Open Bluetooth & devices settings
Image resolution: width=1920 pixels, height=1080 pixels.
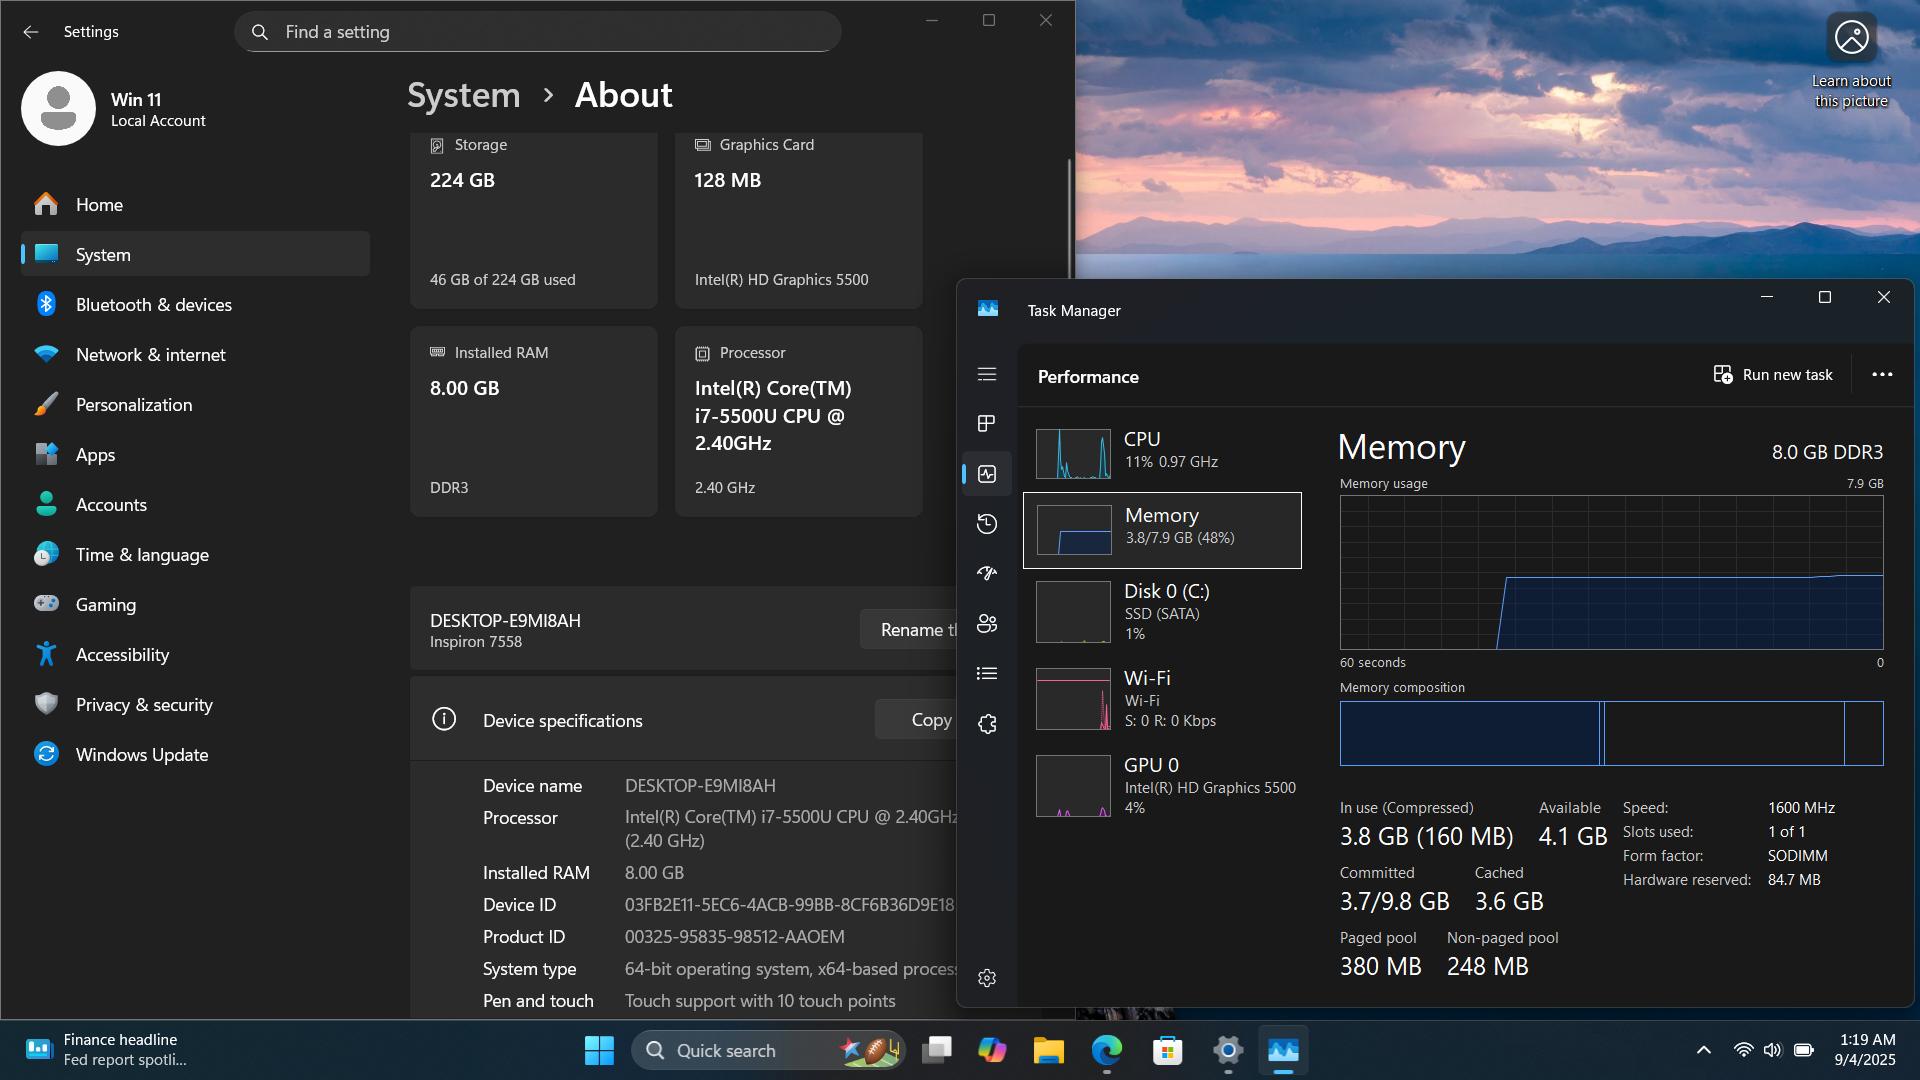pos(195,304)
